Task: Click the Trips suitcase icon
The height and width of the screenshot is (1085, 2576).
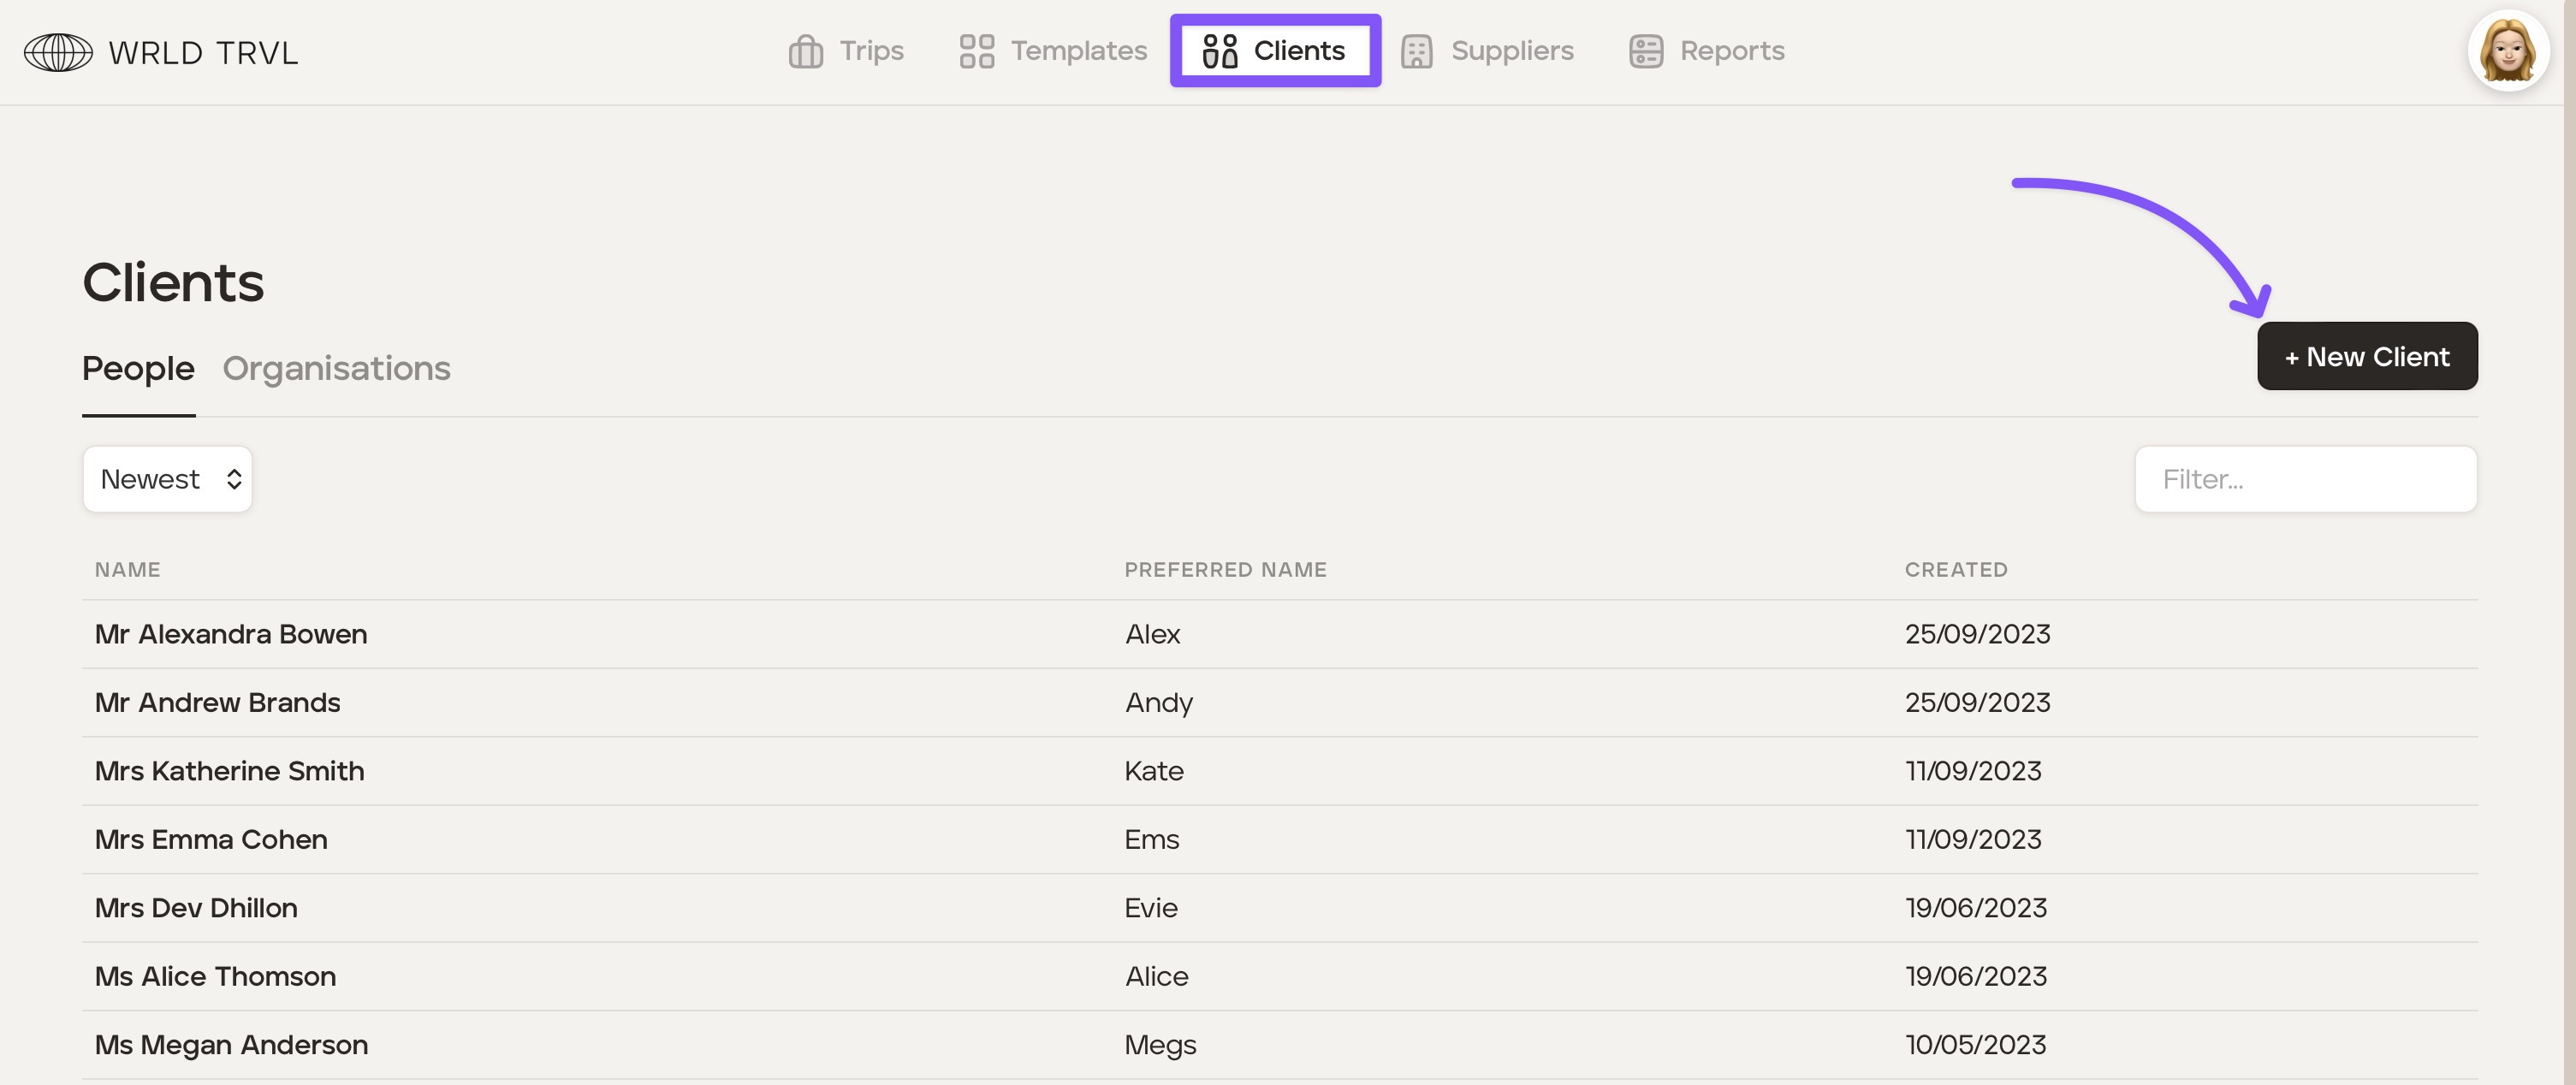Action: pyautogui.click(x=805, y=51)
